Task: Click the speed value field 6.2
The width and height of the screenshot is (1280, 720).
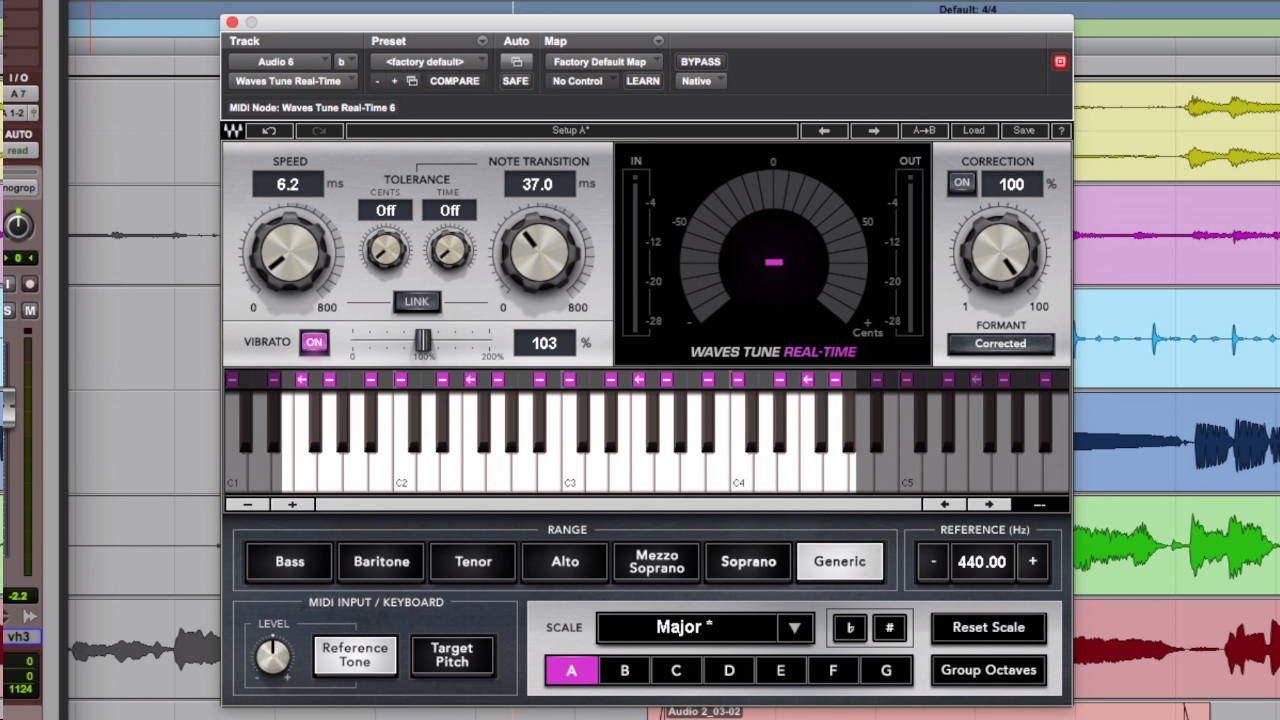Action: pyautogui.click(x=288, y=184)
